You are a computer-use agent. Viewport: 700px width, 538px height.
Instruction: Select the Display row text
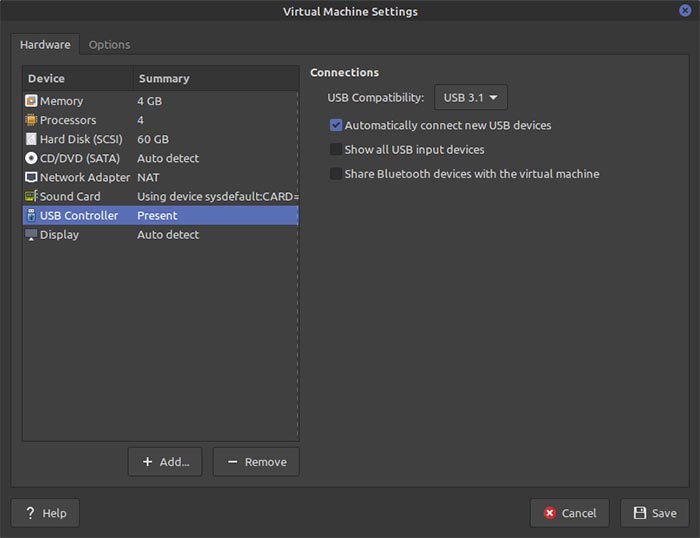[x=59, y=235]
